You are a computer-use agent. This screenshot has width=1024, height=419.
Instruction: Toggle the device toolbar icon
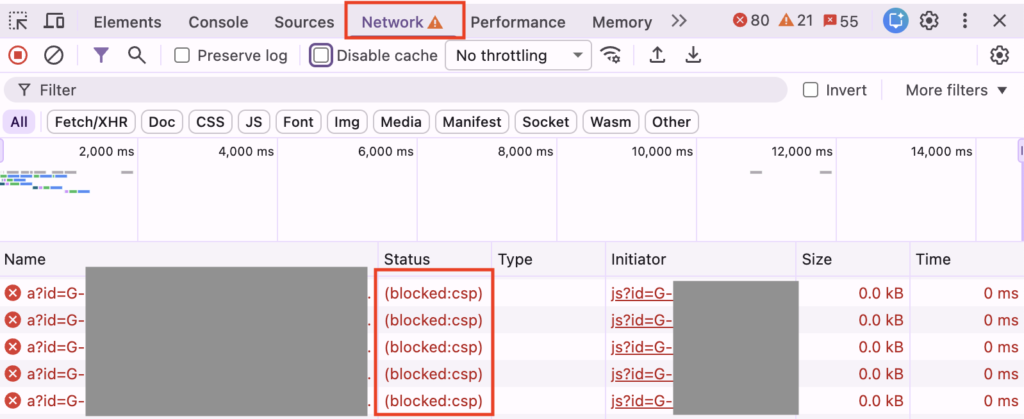tap(55, 21)
